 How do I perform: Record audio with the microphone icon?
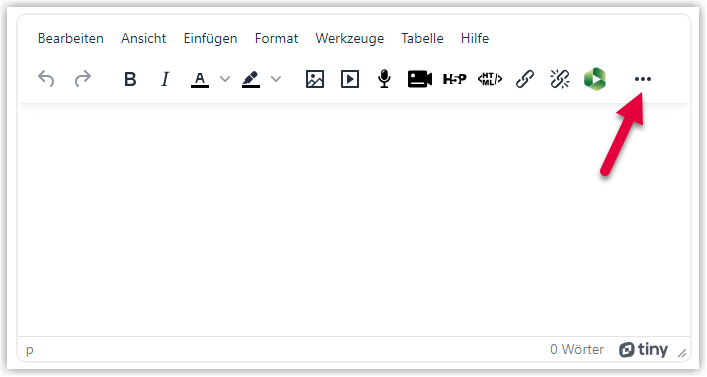click(384, 79)
